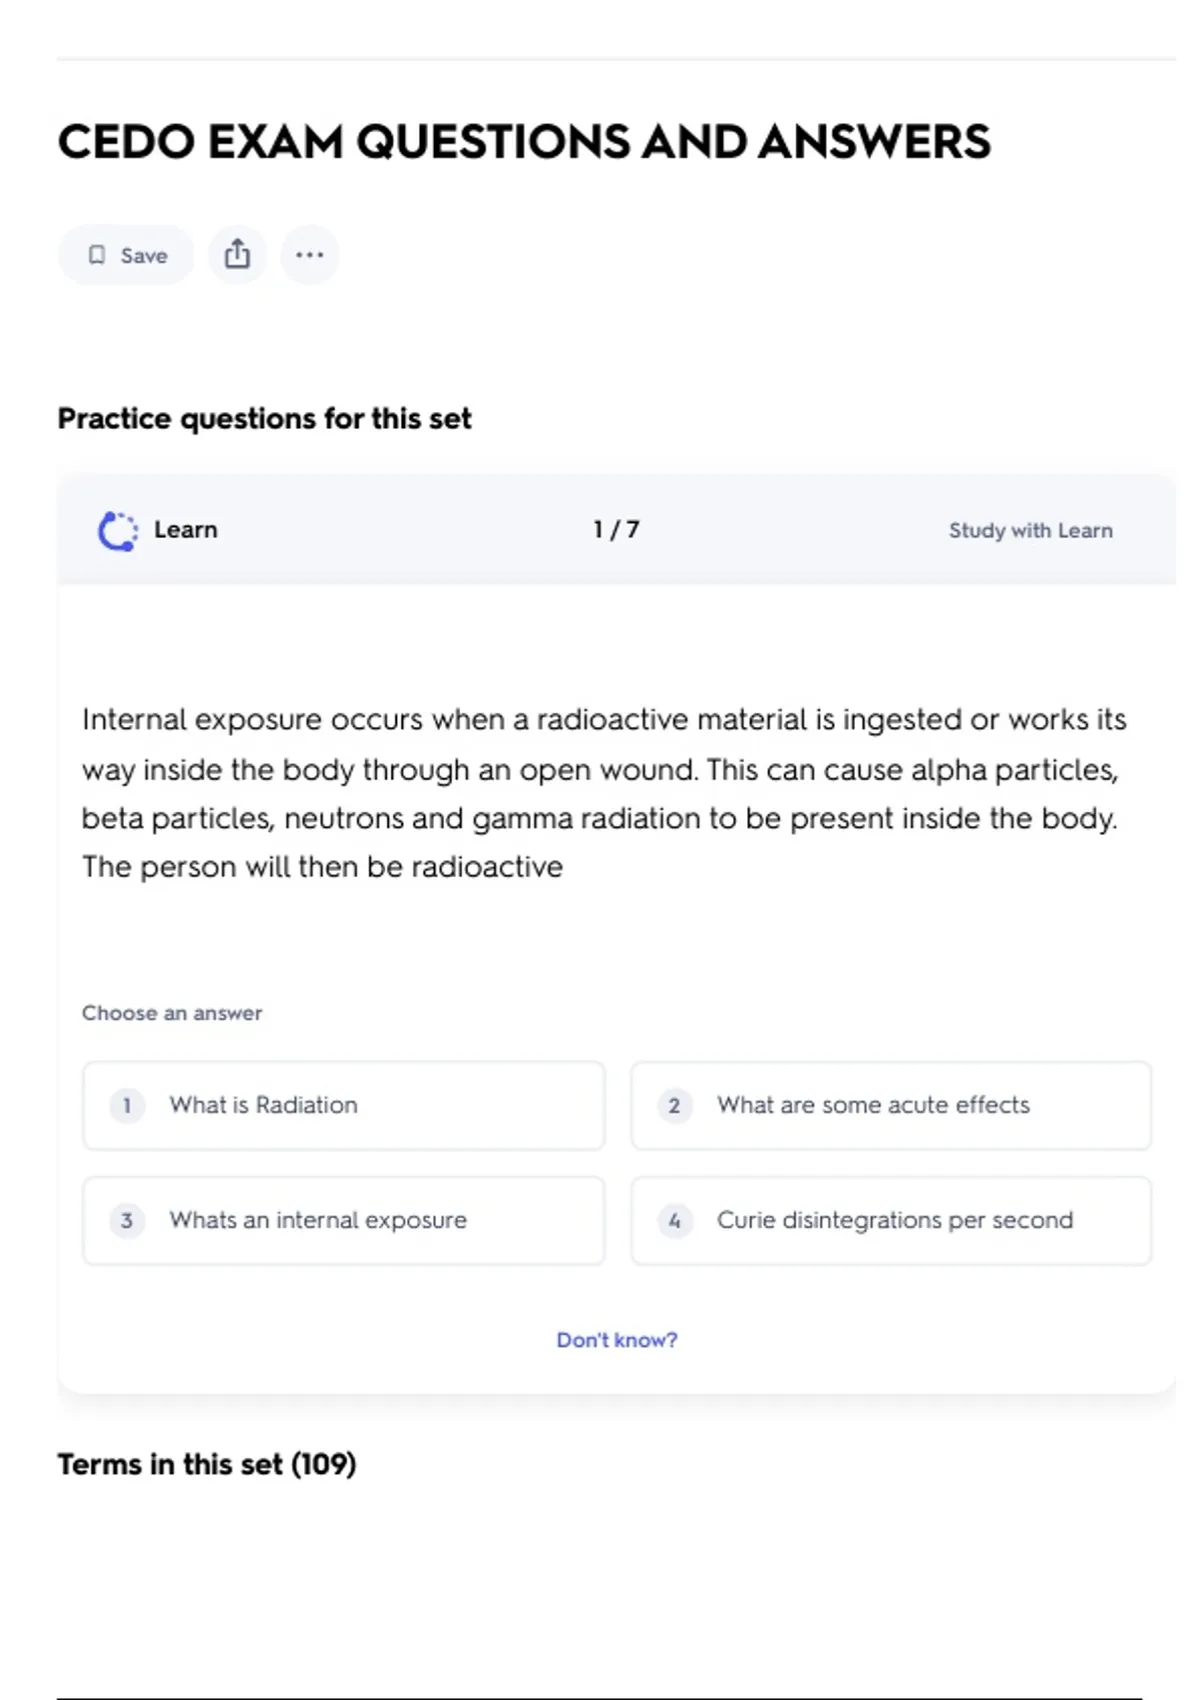The width and height of the screenshot is (1200, 1700).
Task: Select answer 'What are some acute effects'
Action: click(890, 1105)
